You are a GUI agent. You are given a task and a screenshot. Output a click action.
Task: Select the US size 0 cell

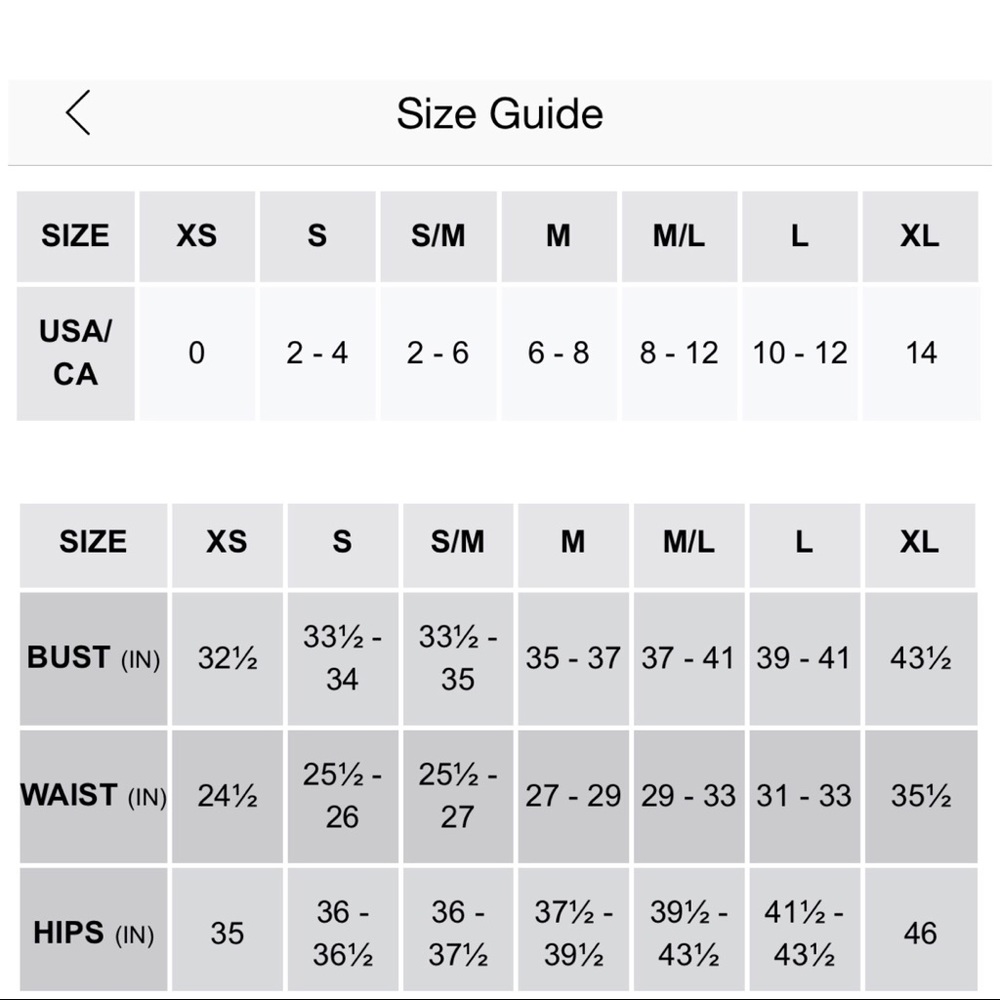(197, 353)
